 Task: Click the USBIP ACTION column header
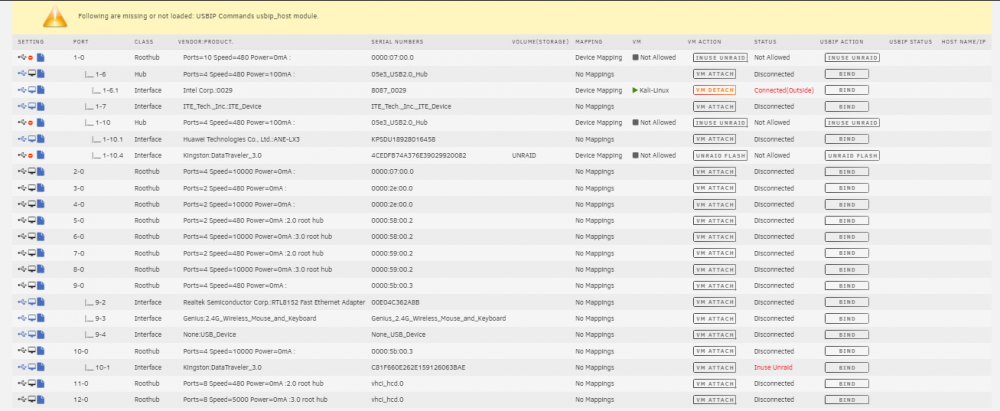[841, 42]
